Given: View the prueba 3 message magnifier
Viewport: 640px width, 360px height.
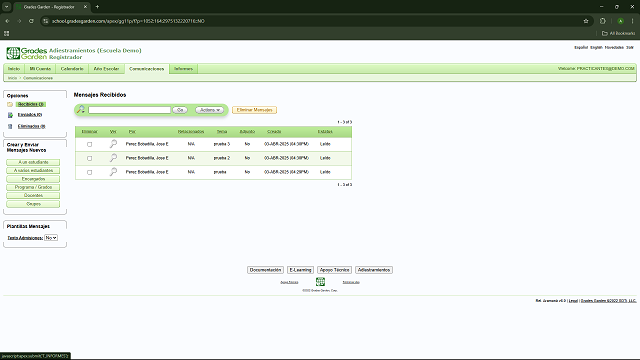Looking at the screenshot, I should click(113, 144).
